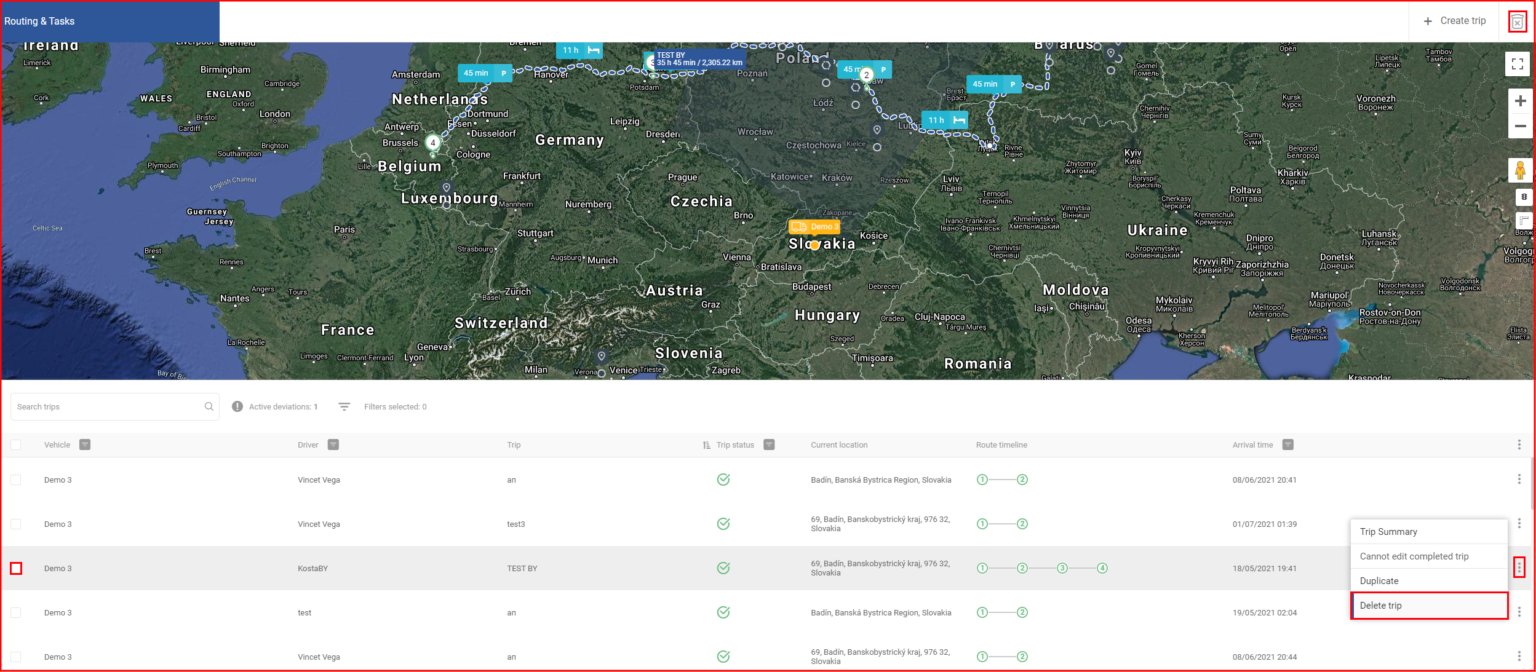
Task: Toggle map fullscreen view
Action: [1517, 63]
